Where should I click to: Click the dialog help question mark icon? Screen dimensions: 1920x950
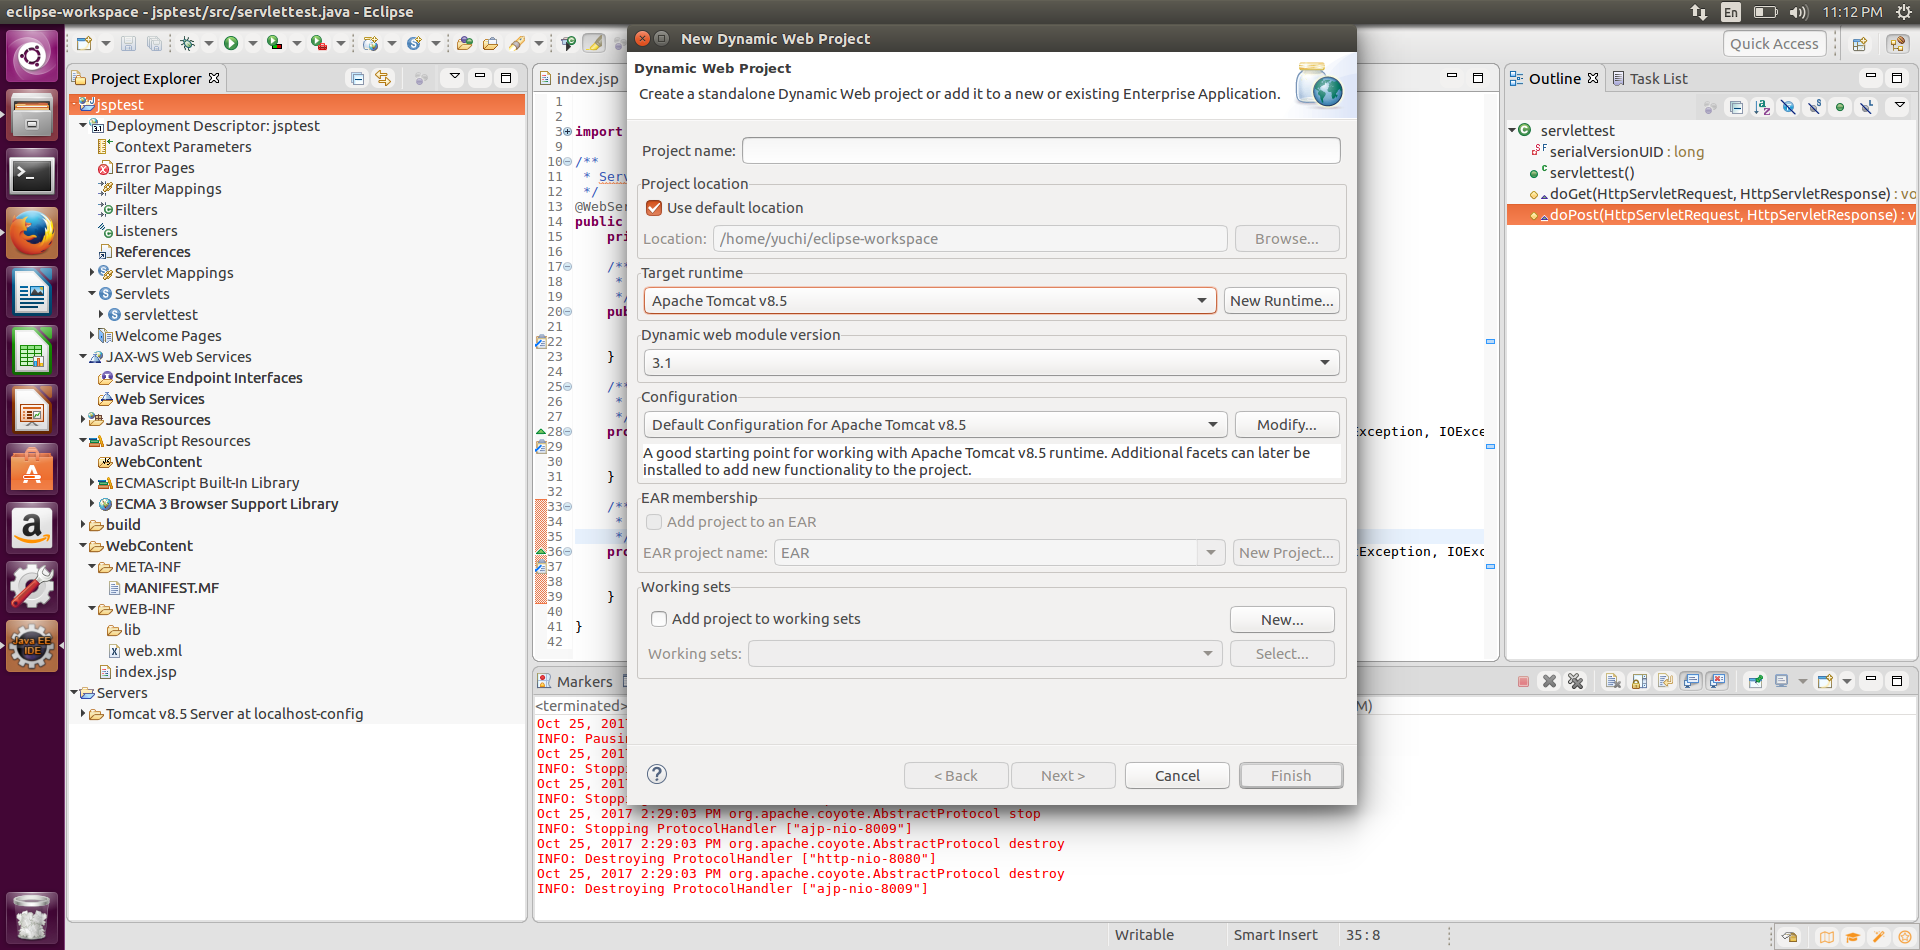pos(657,774)
